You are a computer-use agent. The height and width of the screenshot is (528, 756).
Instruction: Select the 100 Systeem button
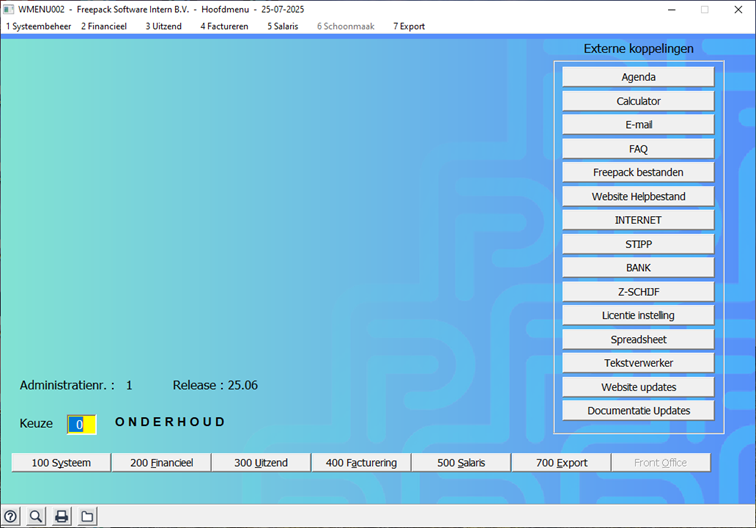(x=61, y=463)
